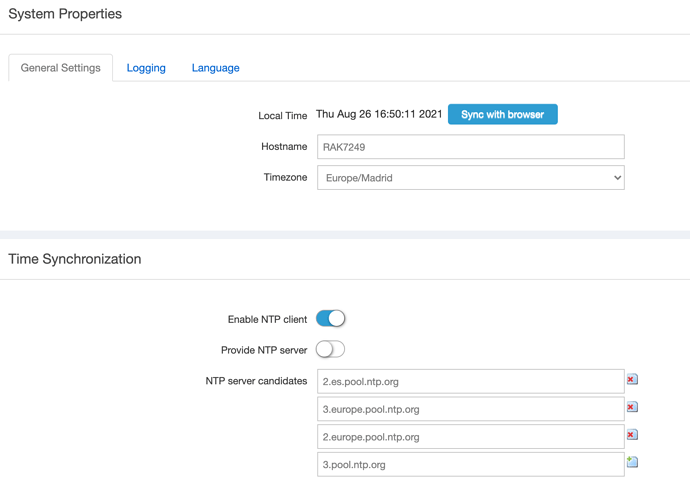Edit the 2.es.pool.ntp.org server field
This screenshot has height=494, width=690.
point(470,381)
